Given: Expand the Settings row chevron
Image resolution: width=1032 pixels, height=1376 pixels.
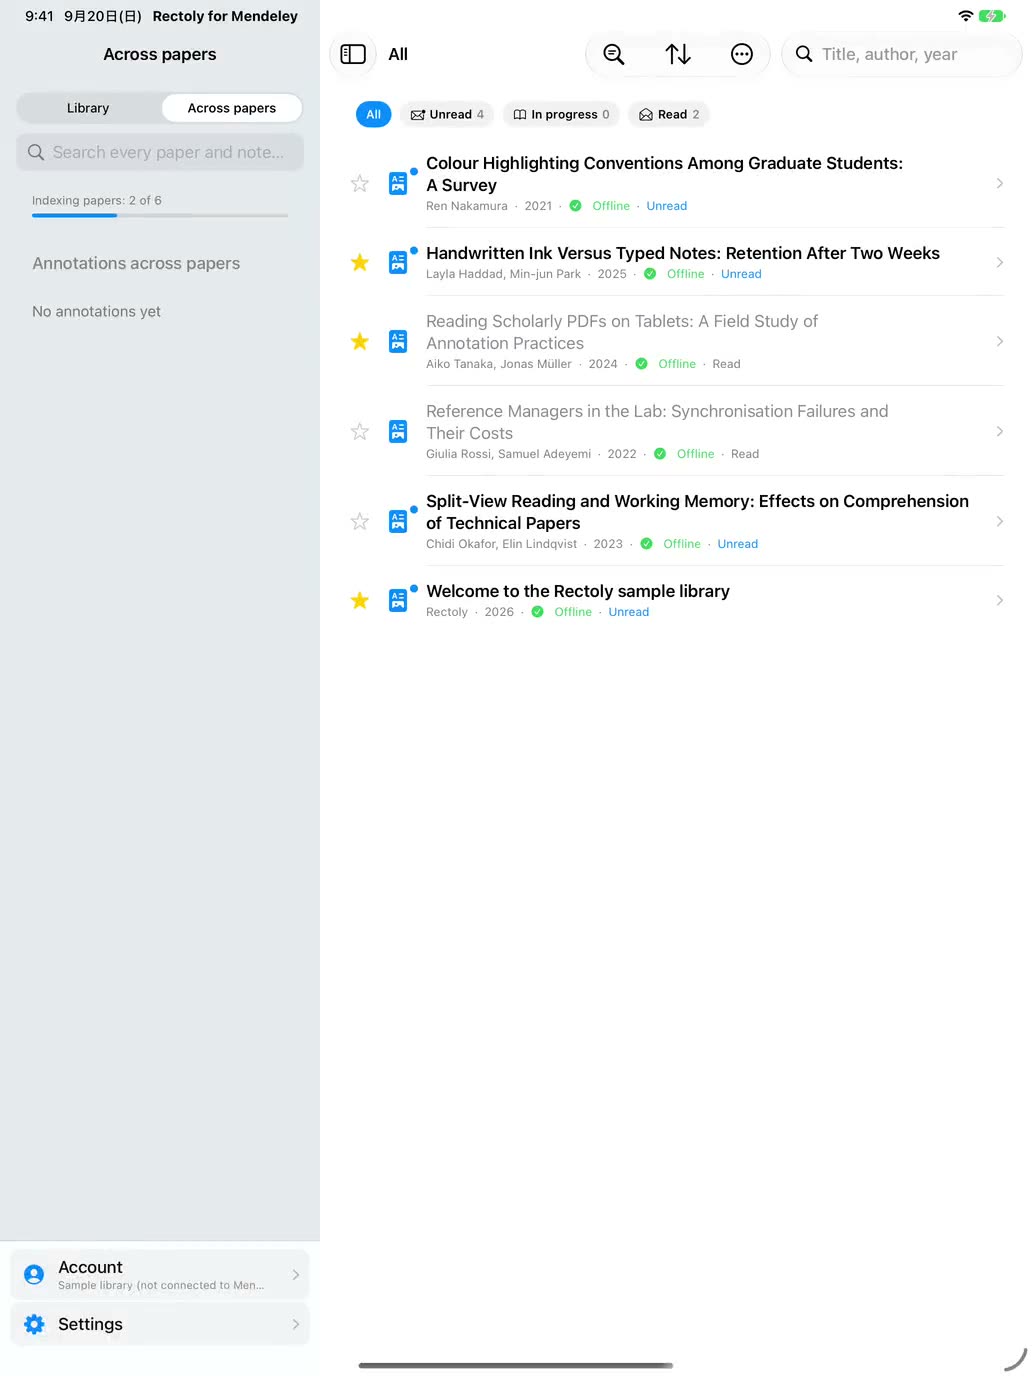Looking at the screenshot, I should tap(296, 1324).
